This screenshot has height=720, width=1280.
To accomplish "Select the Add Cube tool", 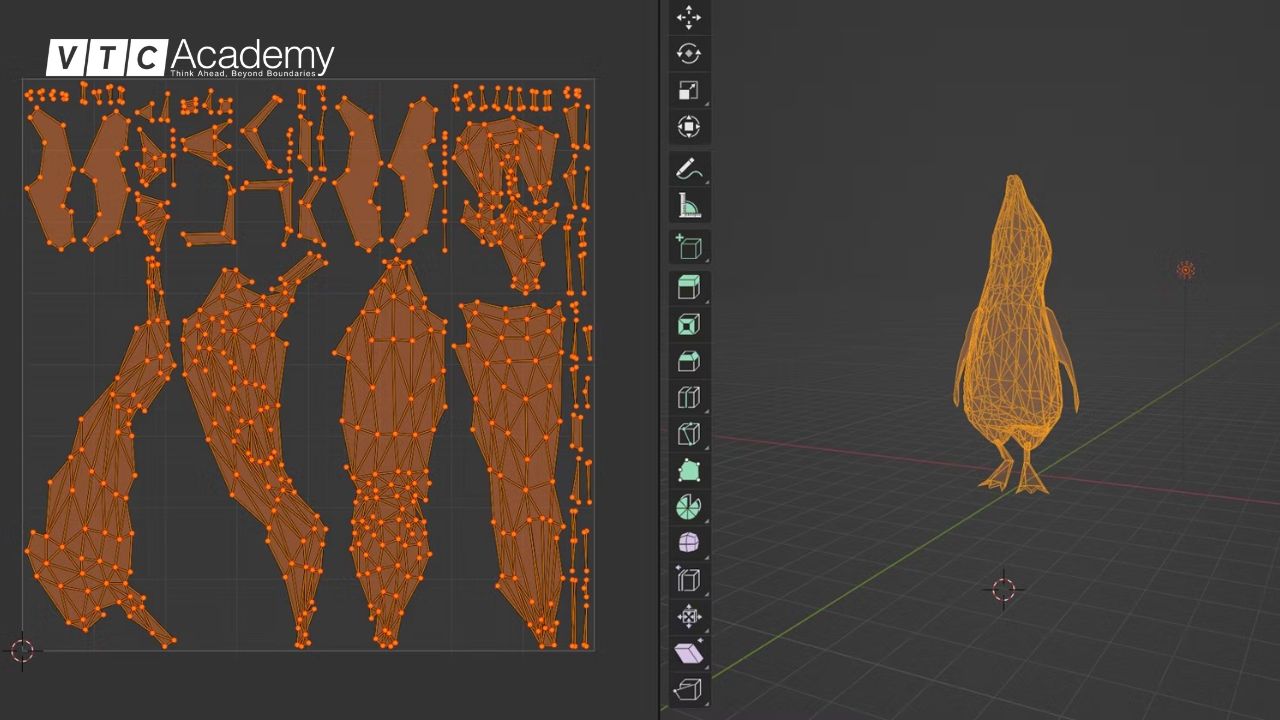I will click(x=688, y=248).
